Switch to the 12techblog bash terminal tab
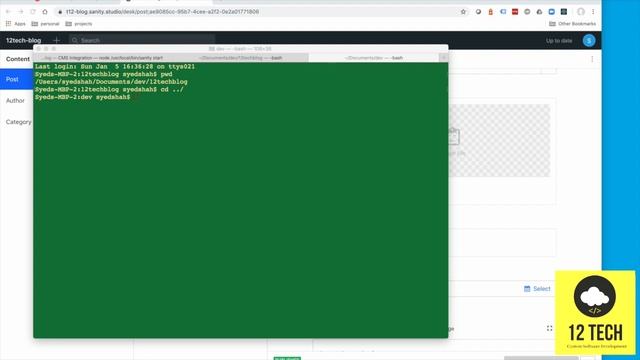640x360 pixels. tap(241, 58)
